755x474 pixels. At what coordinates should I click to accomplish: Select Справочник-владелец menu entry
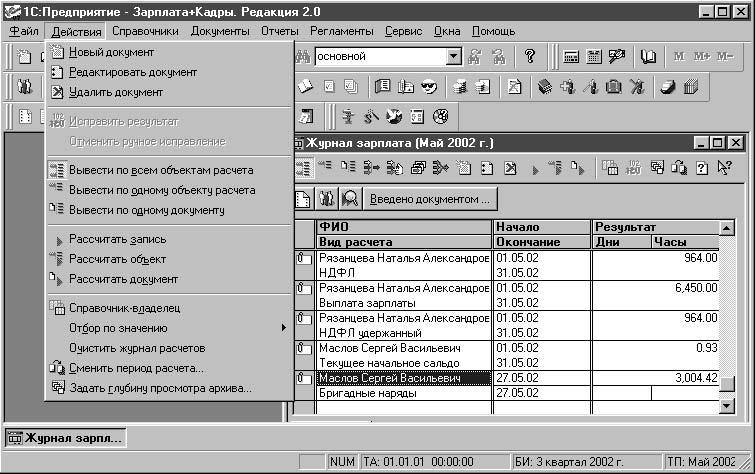click(169, 308)
